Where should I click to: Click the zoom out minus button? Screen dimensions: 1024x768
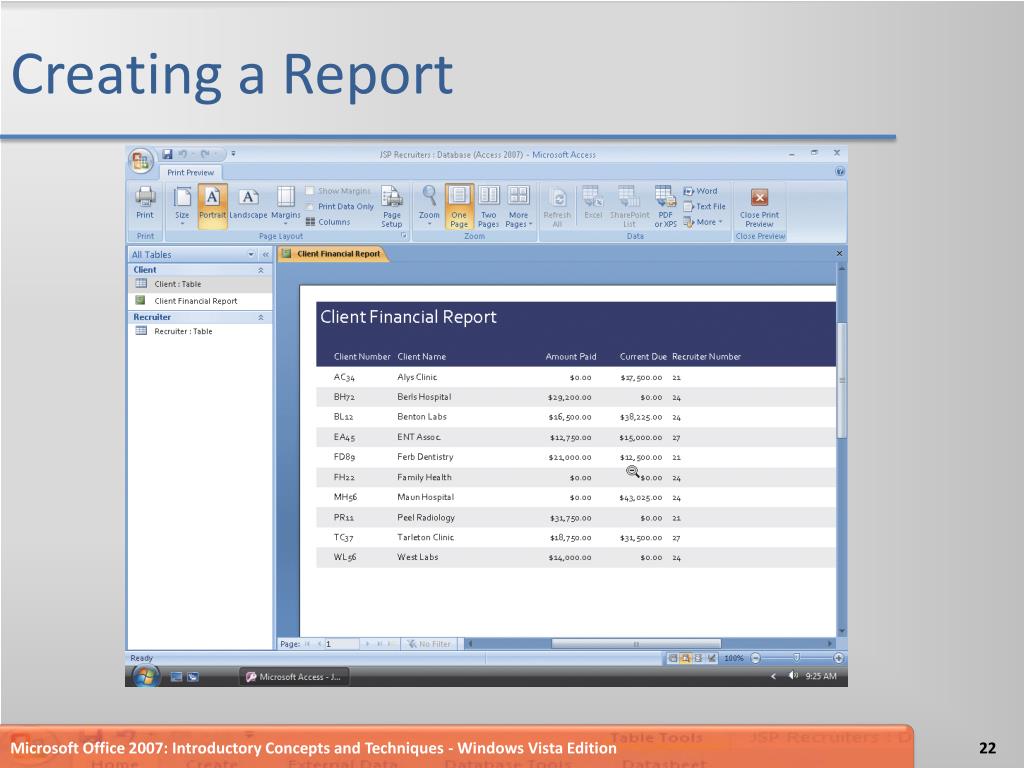pos(756,658)
